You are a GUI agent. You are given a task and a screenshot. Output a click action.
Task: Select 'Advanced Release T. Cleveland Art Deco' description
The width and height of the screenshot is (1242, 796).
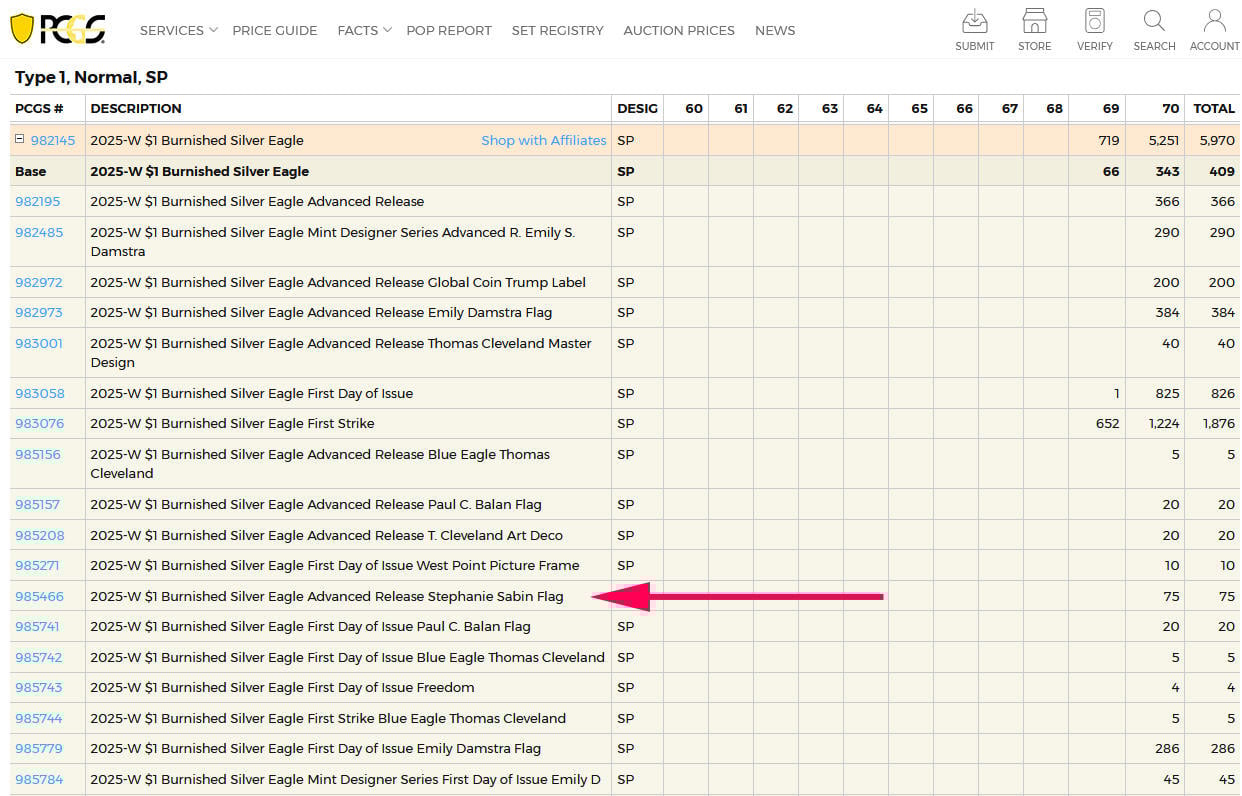tap(435, 535)
